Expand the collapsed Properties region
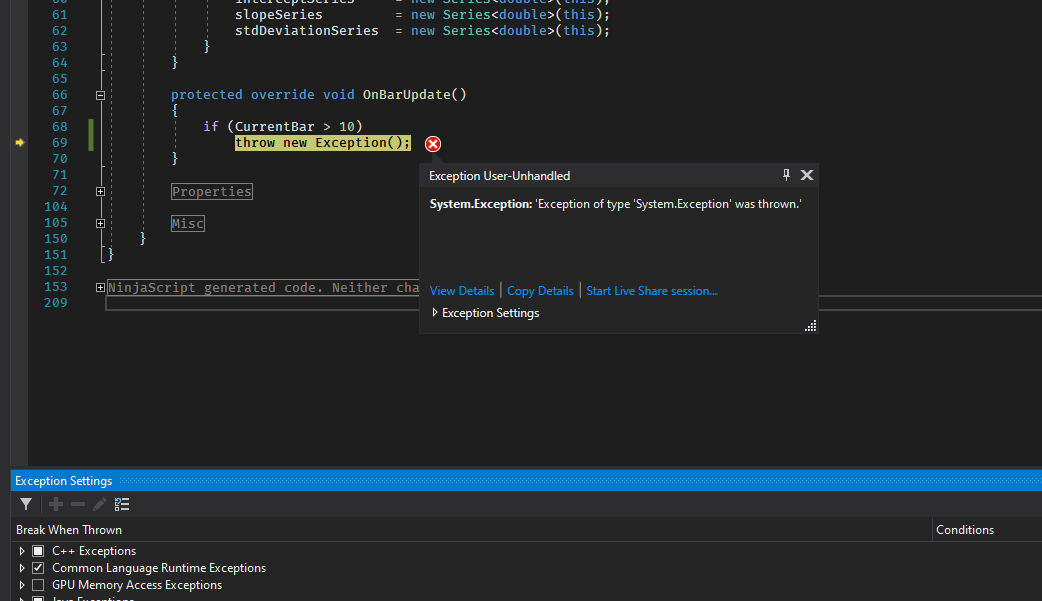This screenshot has height=601, width=1042. coord(100,191)
